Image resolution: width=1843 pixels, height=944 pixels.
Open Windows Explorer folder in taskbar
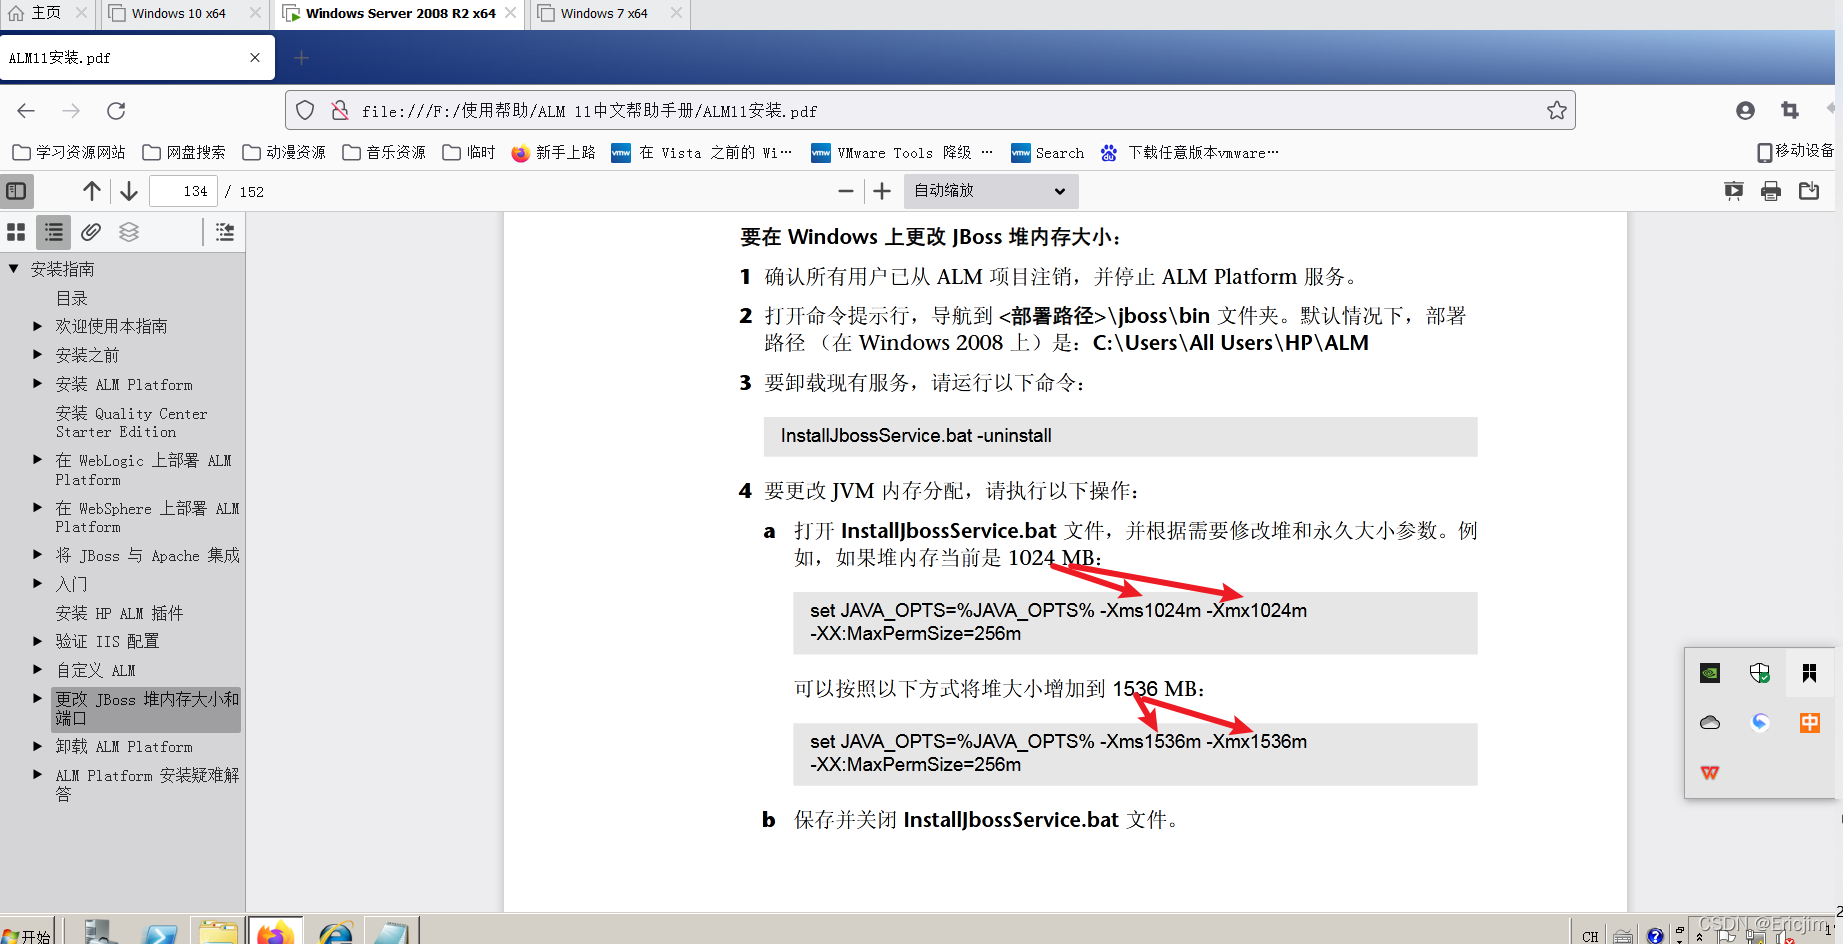[217, 932]
